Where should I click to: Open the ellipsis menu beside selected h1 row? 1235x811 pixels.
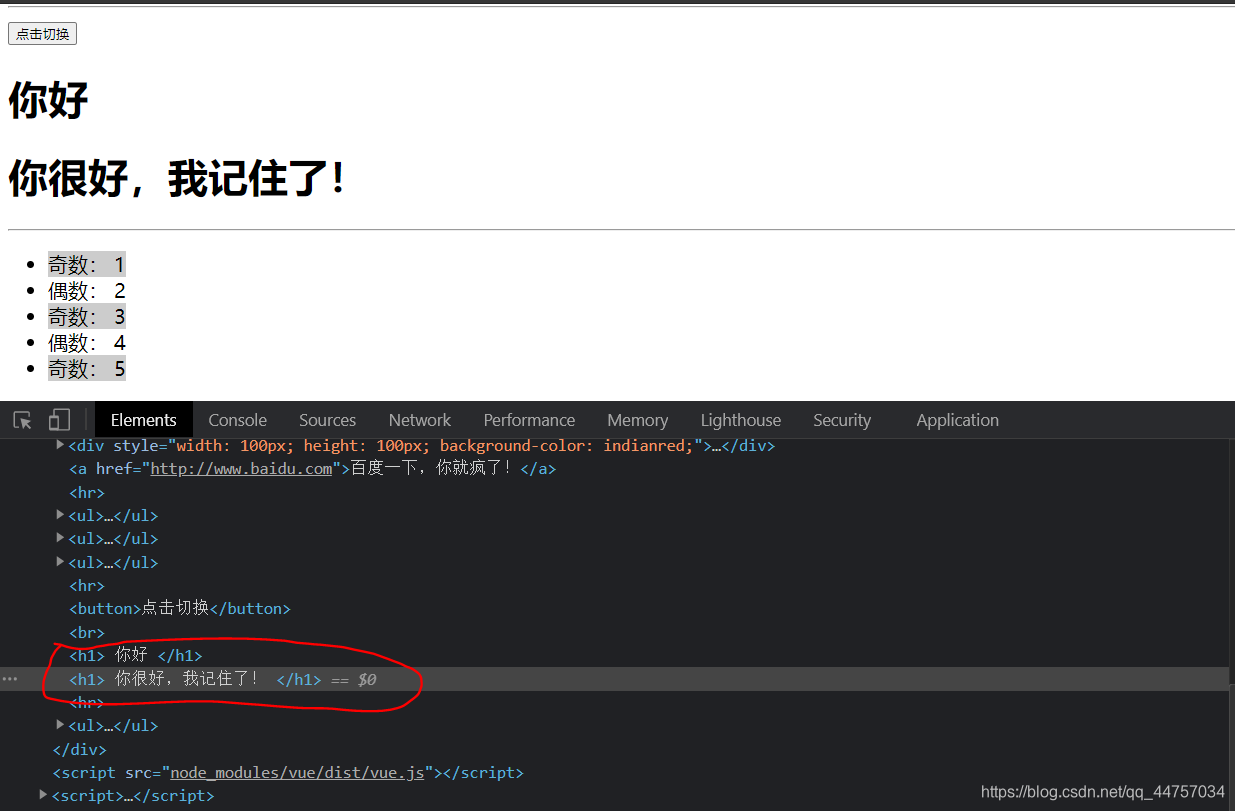[10, 679]
